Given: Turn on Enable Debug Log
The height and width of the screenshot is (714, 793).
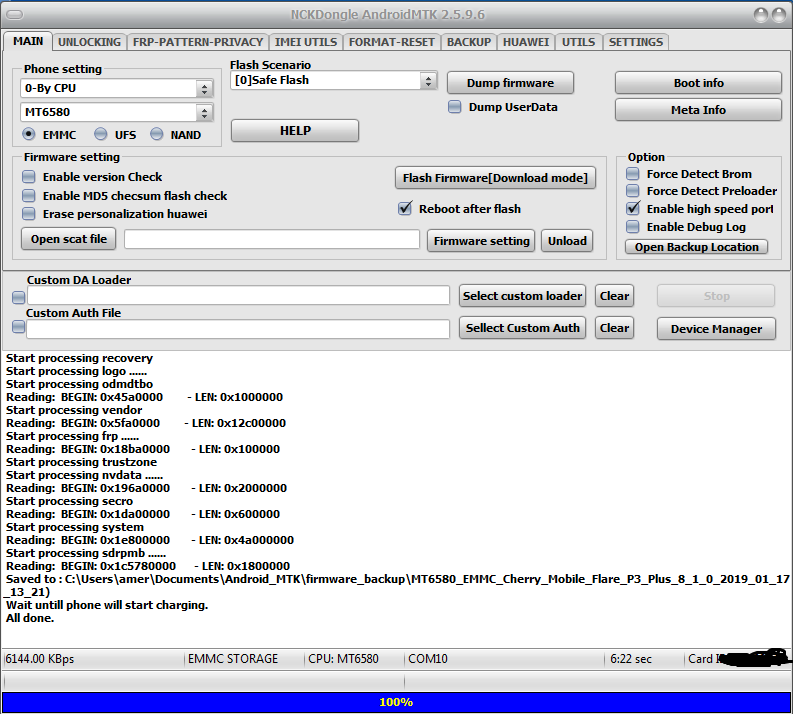Looking at the screenshot, I should (x=633, y=227).
